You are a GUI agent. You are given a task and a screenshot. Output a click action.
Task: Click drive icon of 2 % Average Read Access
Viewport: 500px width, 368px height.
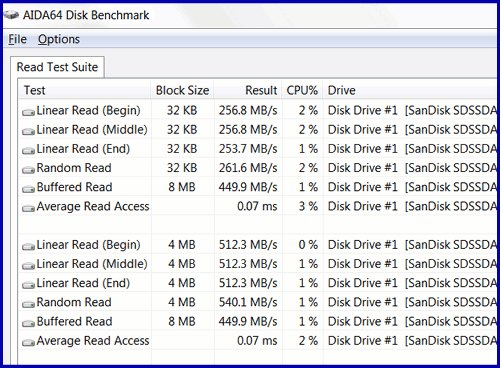coord(28,342)
